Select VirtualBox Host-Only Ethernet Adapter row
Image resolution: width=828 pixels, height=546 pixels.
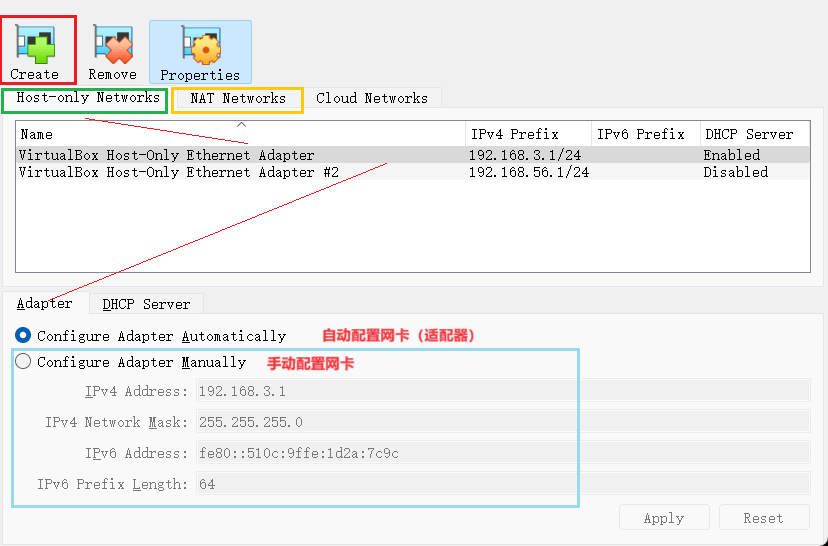[x=413, y=155]
